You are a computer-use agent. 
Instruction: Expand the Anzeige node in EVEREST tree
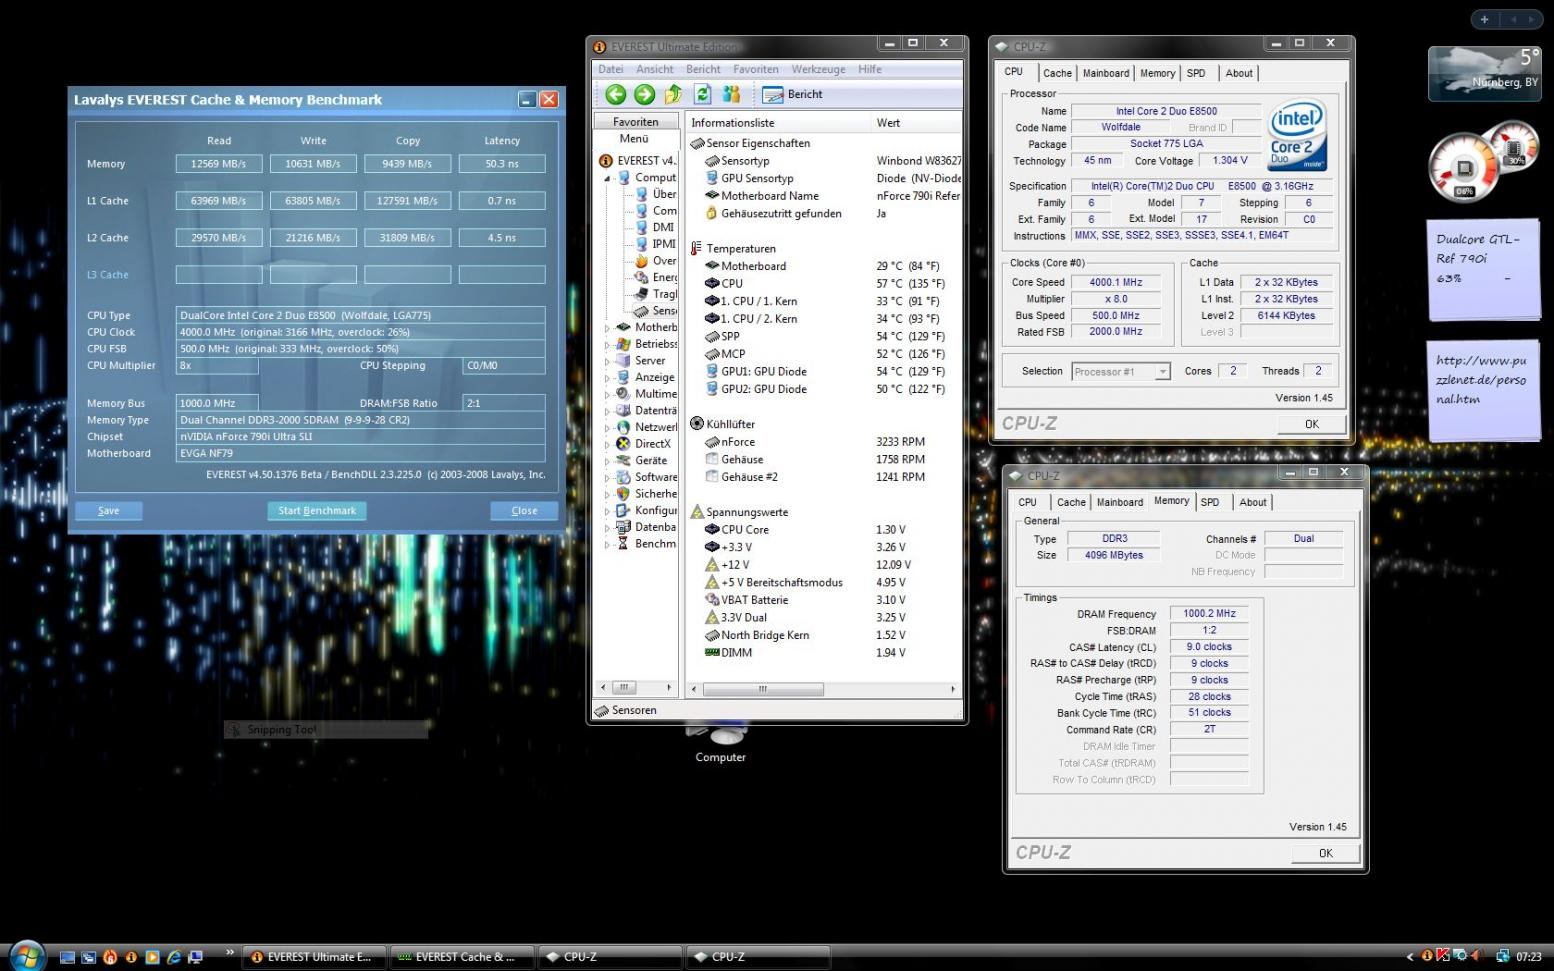[x=607, y=377]
